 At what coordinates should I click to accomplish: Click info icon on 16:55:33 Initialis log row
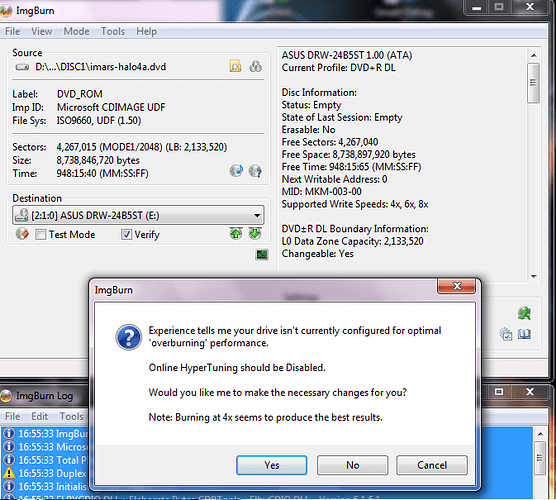tap(9, 486)
